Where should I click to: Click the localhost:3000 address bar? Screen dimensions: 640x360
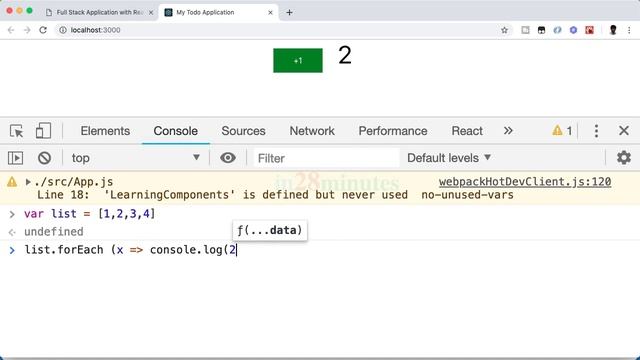click(x=284, y=30)
